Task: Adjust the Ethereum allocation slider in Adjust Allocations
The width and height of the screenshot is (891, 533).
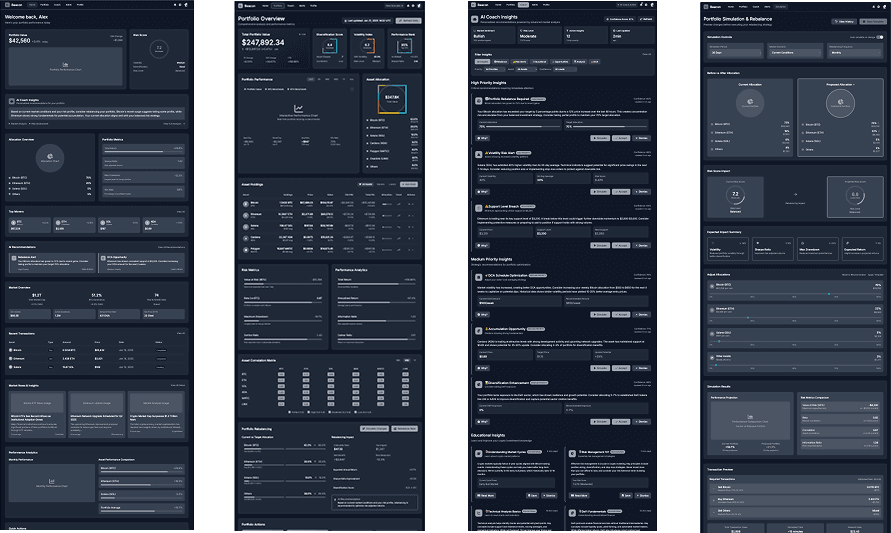Action: (795, 318)
